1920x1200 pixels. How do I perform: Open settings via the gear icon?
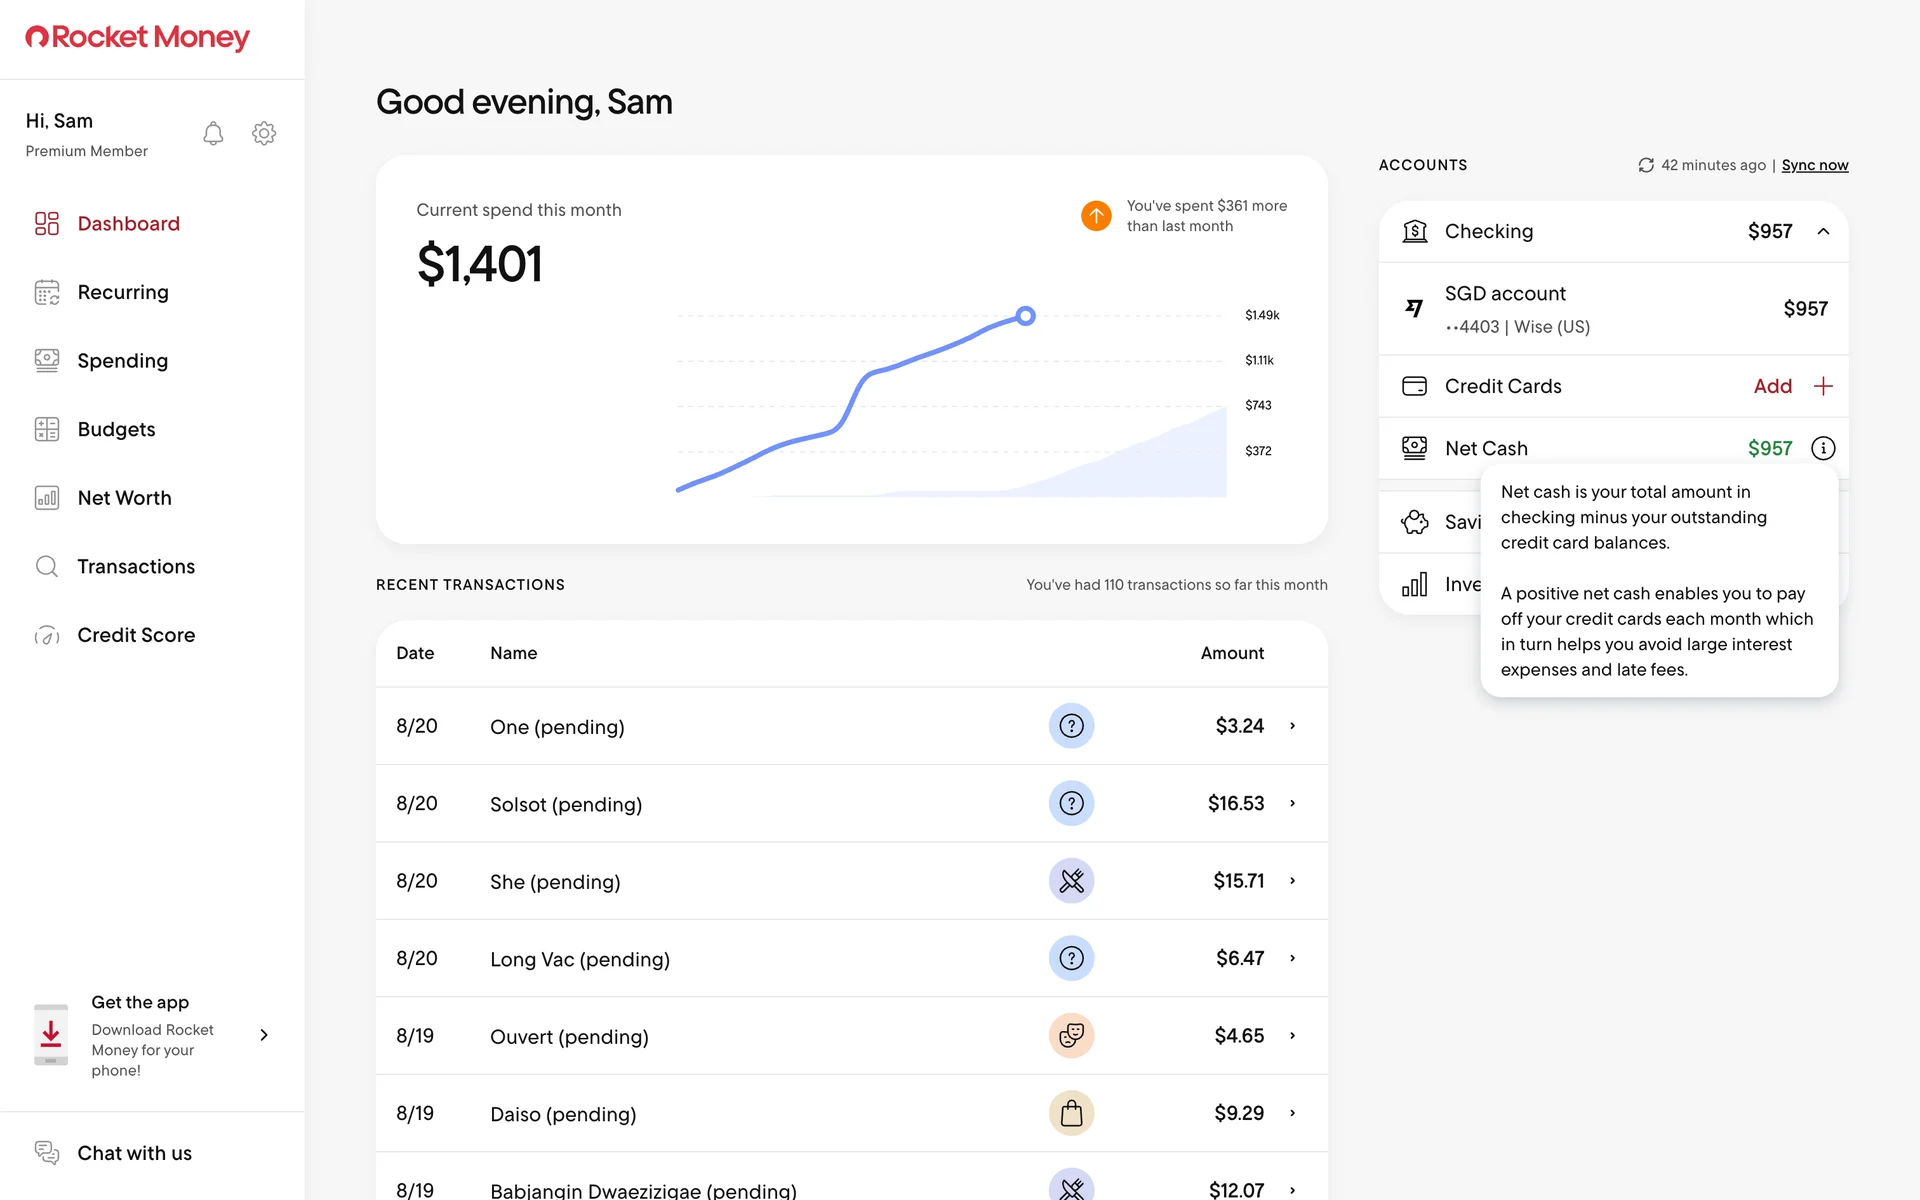[264, 134]
